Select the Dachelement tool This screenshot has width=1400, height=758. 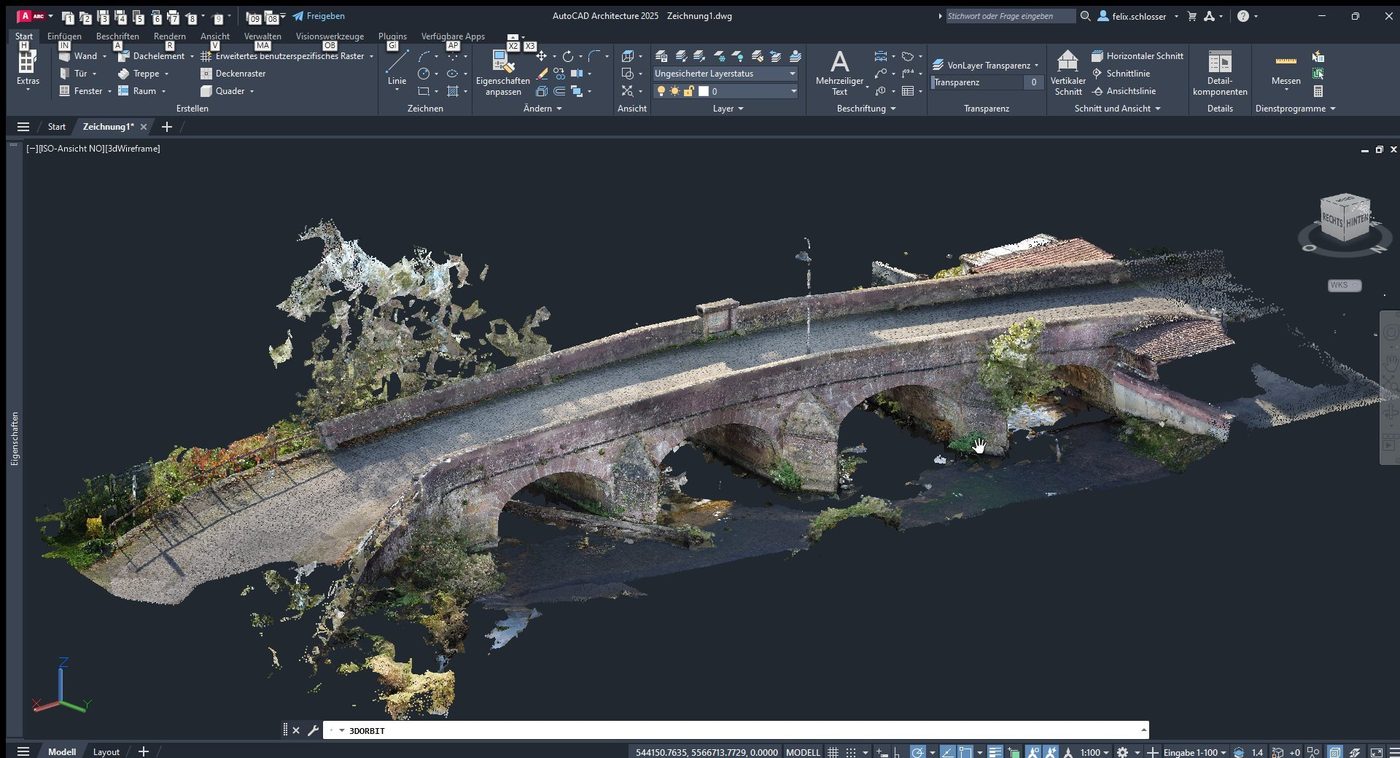pos(151,56)
